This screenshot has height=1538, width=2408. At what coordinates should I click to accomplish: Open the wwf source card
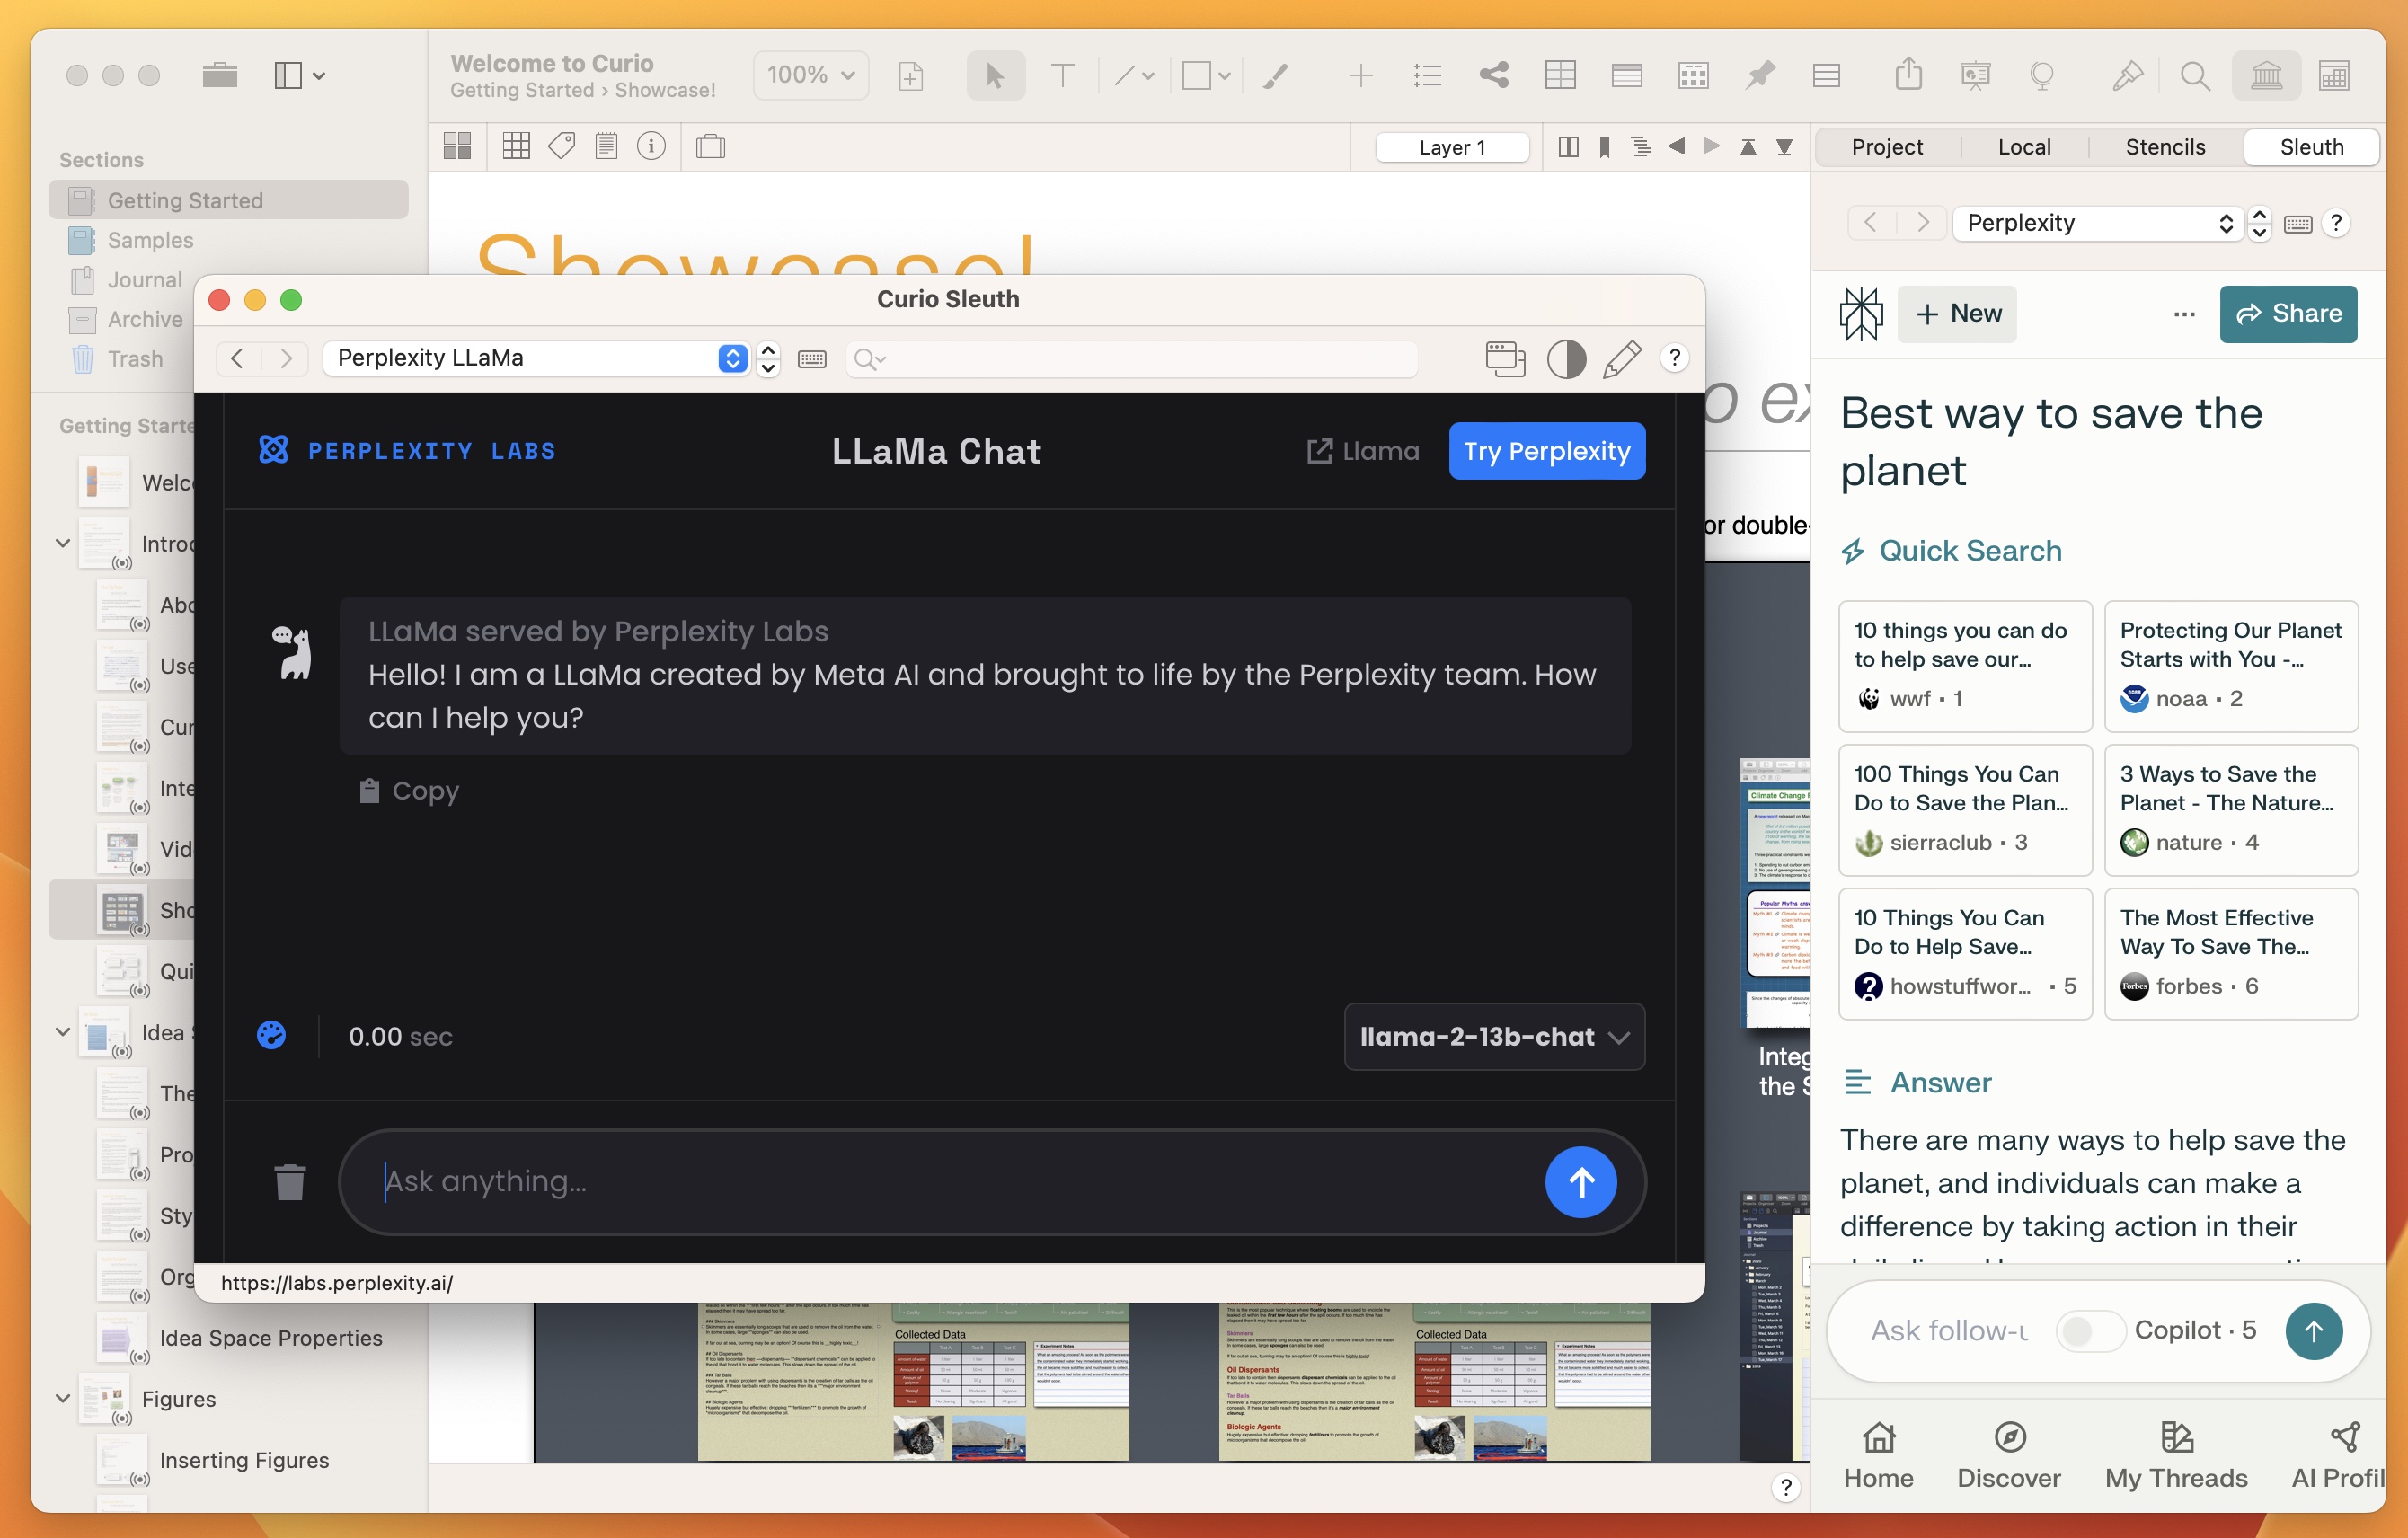click(1965, 665)
